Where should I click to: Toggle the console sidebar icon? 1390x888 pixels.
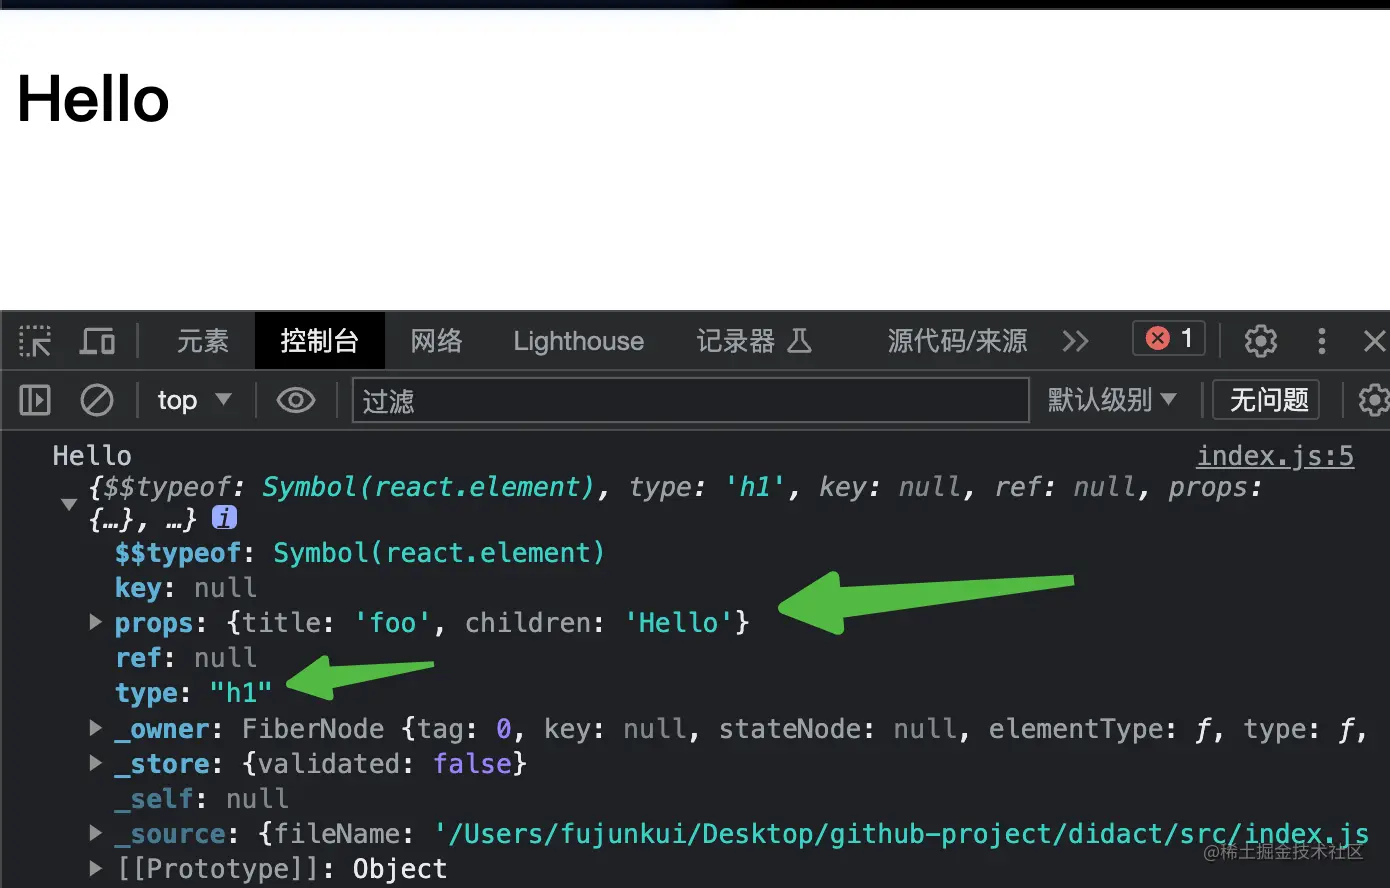[x=35, y=401]
